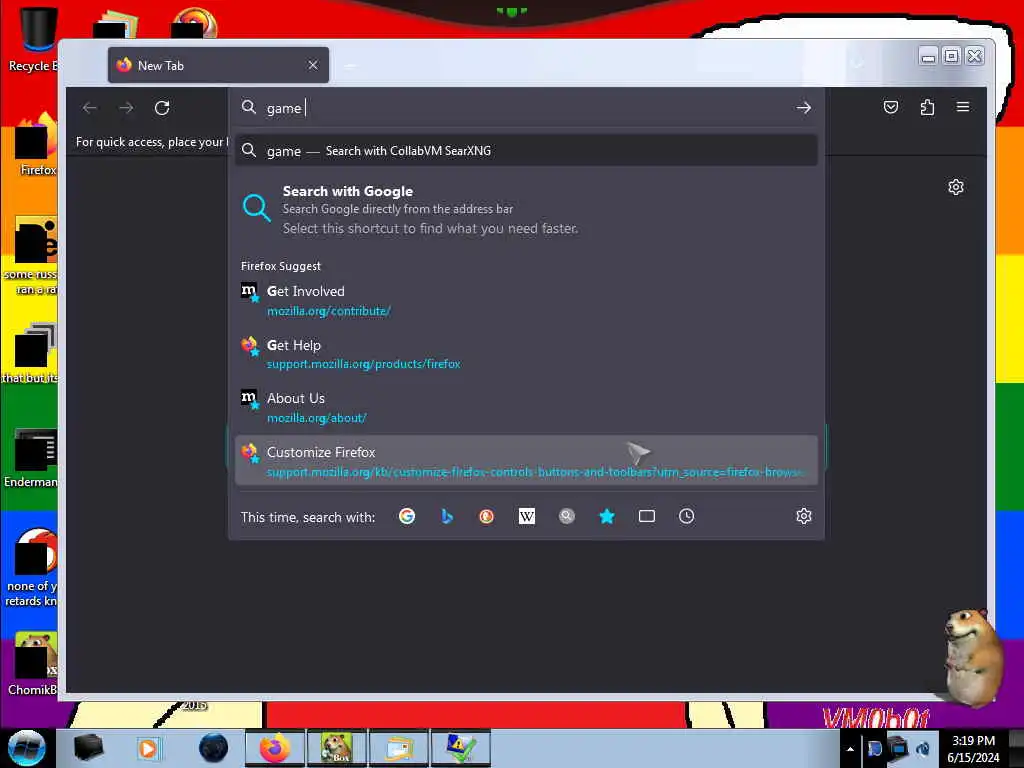Show hidden tray icons arrow
Screen dimensions: 1024x768
850,749
